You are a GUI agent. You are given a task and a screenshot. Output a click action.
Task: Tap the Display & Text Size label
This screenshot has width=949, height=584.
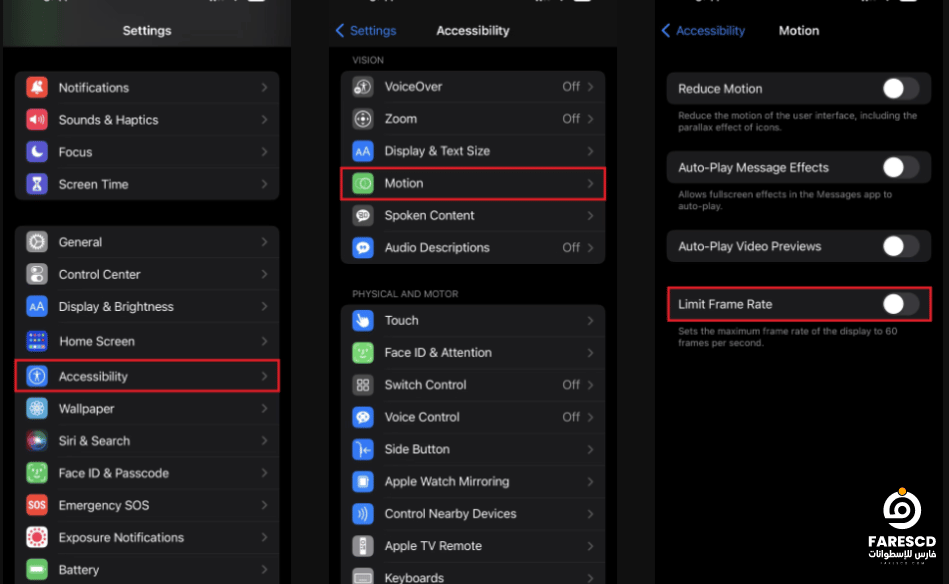[437, 151]
